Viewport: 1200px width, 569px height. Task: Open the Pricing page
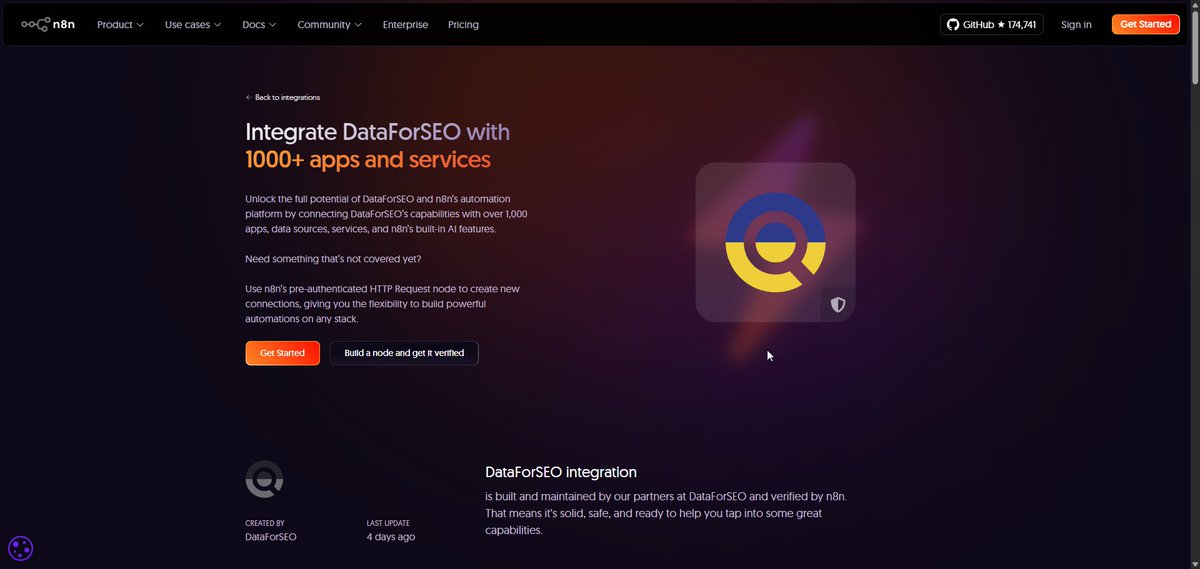(463, 24)
